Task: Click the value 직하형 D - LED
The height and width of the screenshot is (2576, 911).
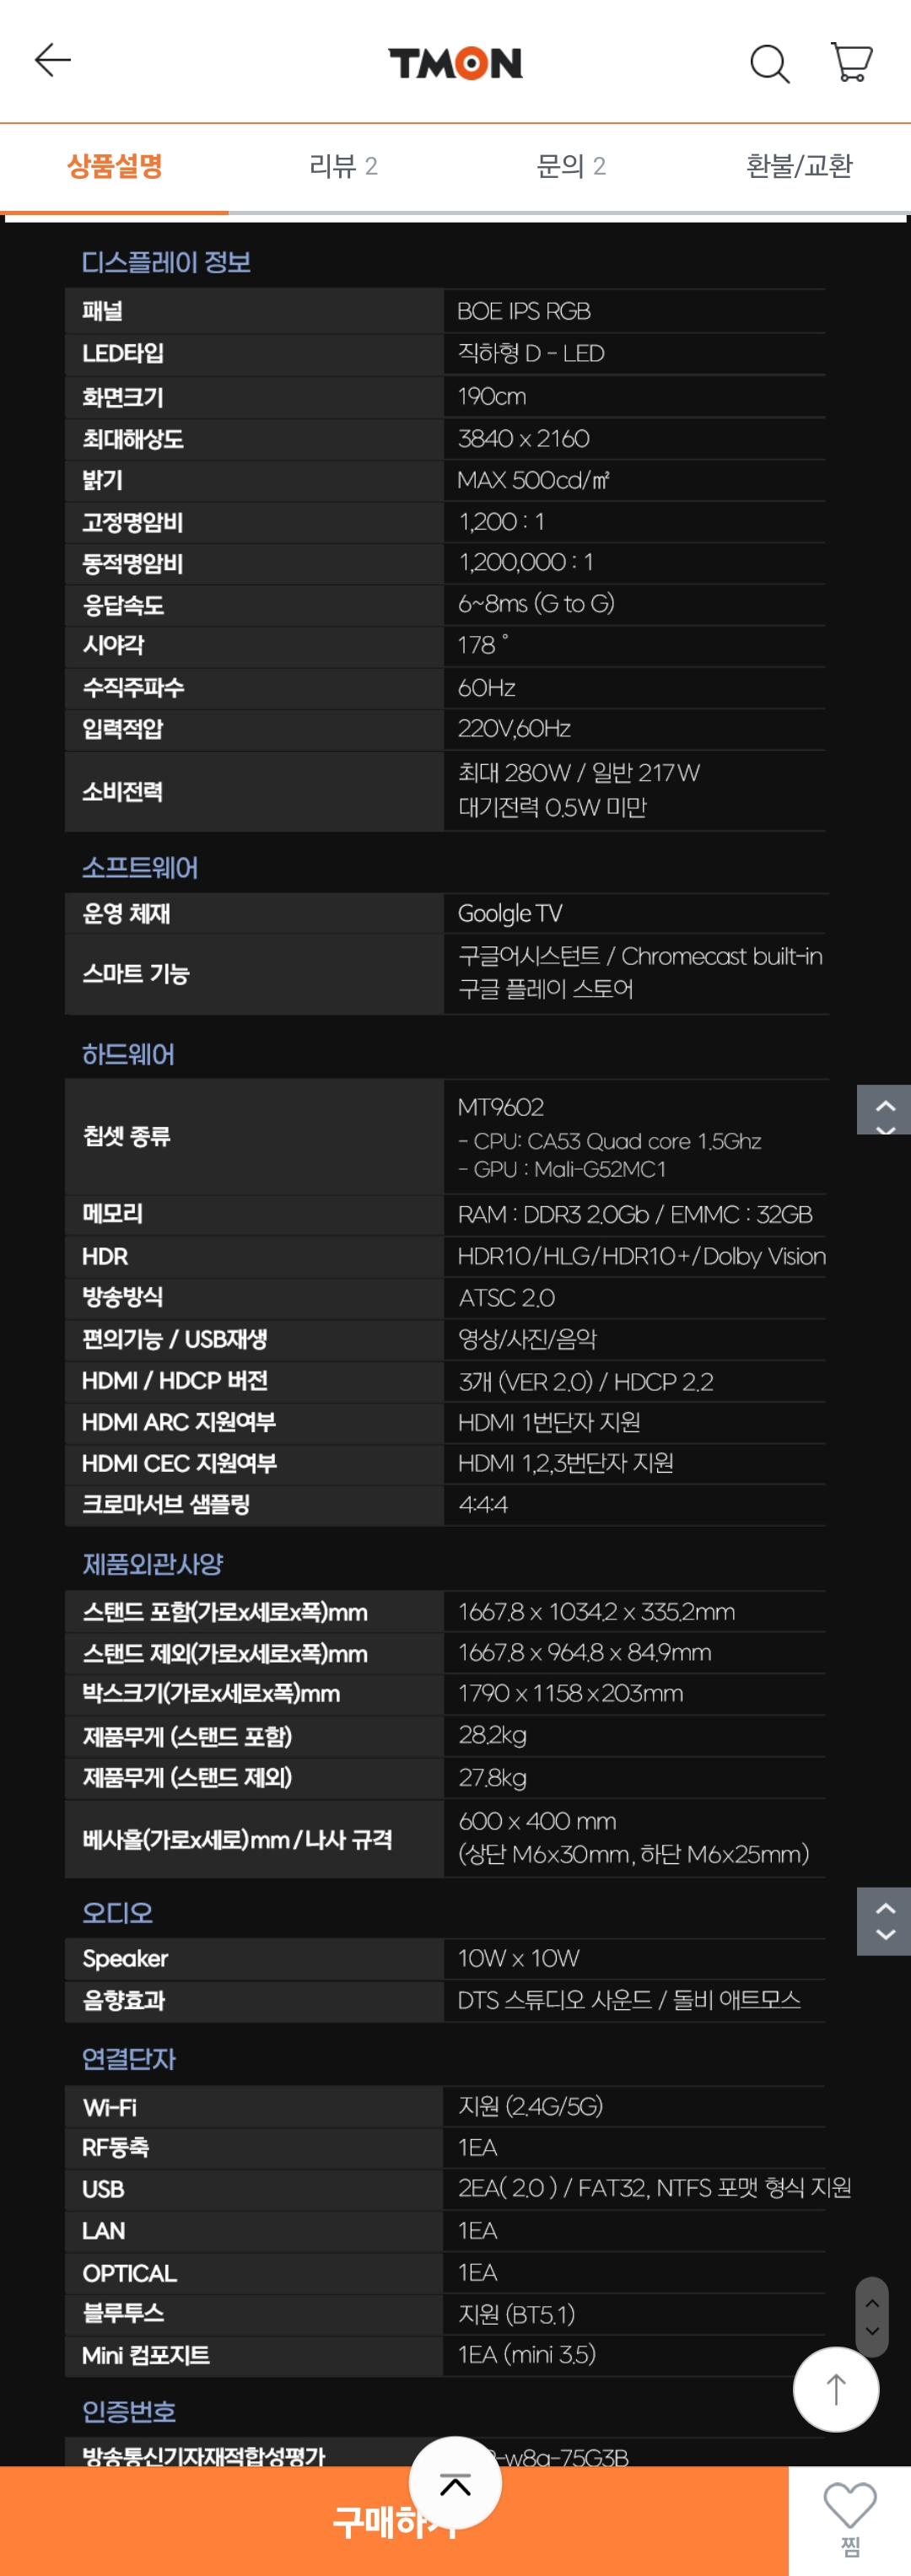Action: pos(531,353)
